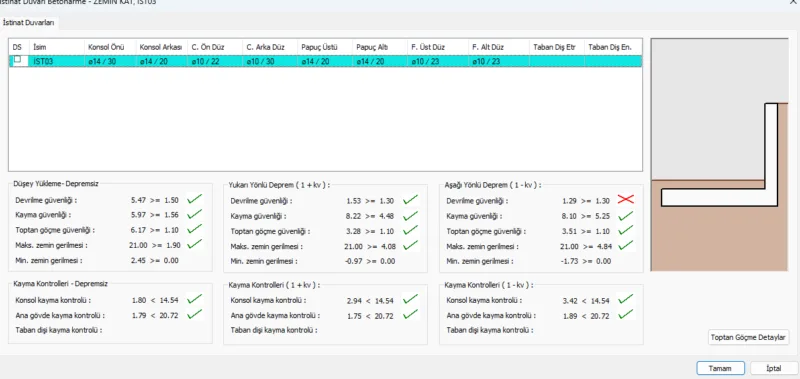Screen dimensions: 800x379
Task: Click checkmark beside 21.00 >= 4.08
Action: click(x=410, y=245)
